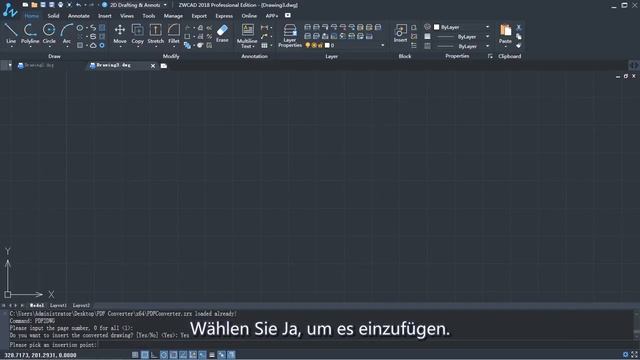Screen dimensions: 640x360
Task: Toggle Ortho mode in status bar
Action: click(x=154, y=355)
